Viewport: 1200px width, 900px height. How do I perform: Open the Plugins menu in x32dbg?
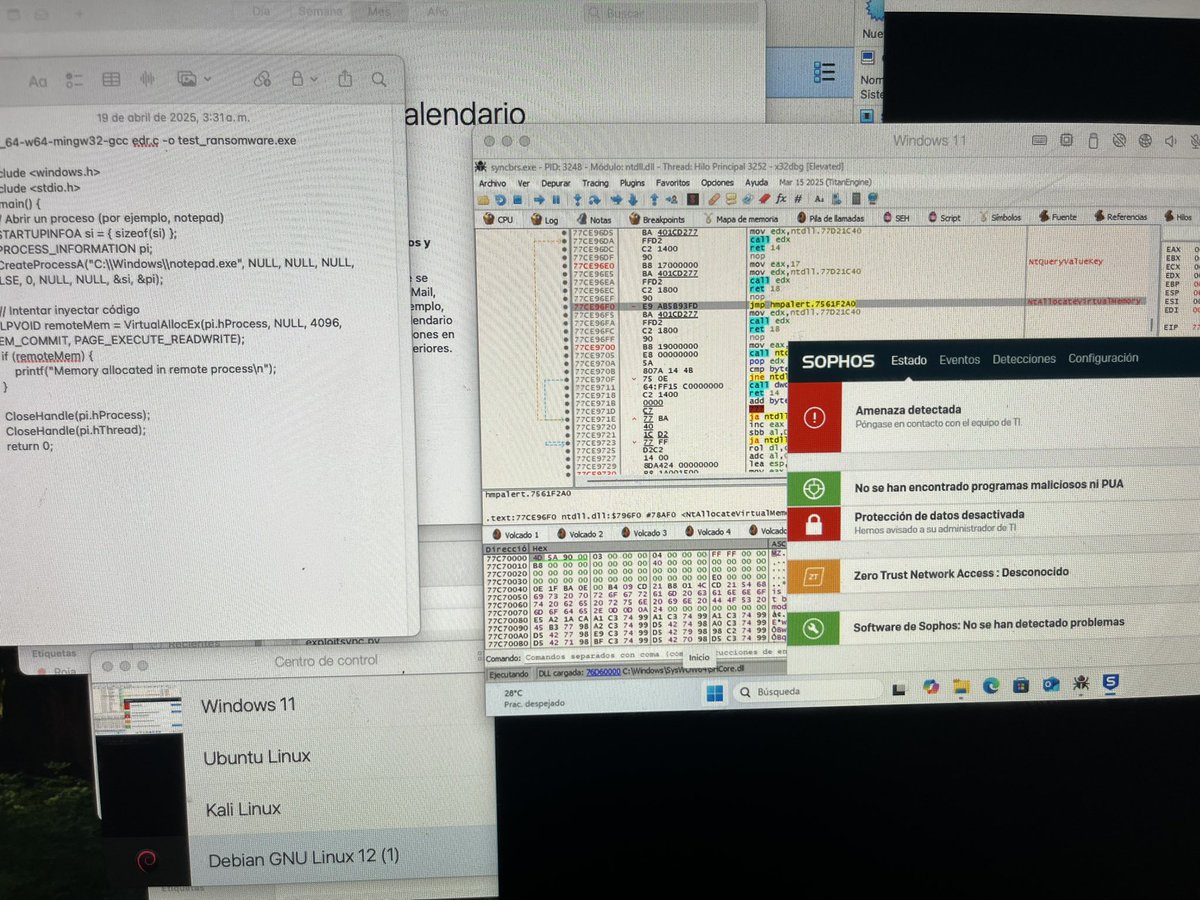(632, 183)
